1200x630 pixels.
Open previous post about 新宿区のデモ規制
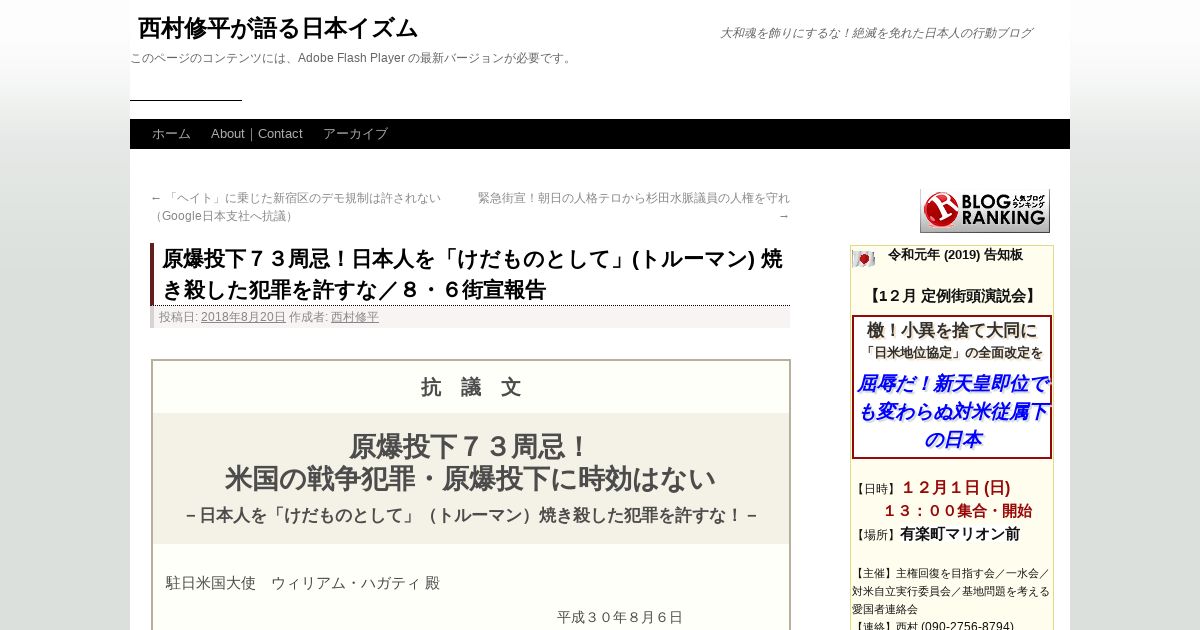pos(296,207)
